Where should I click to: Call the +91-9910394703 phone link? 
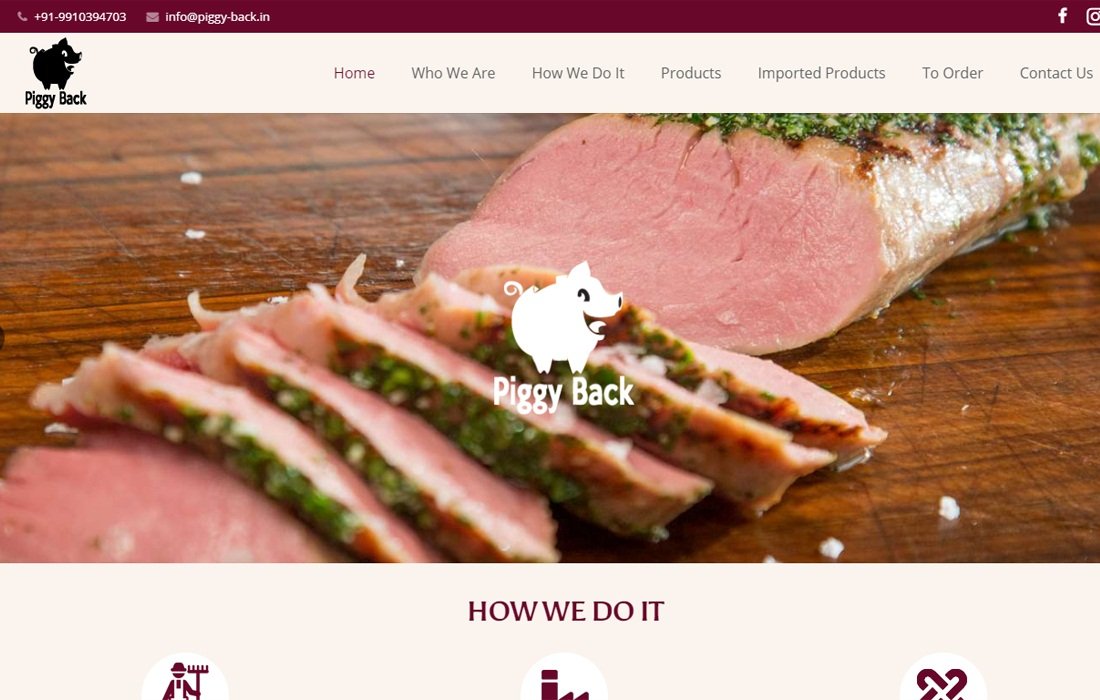pos(80,17)
